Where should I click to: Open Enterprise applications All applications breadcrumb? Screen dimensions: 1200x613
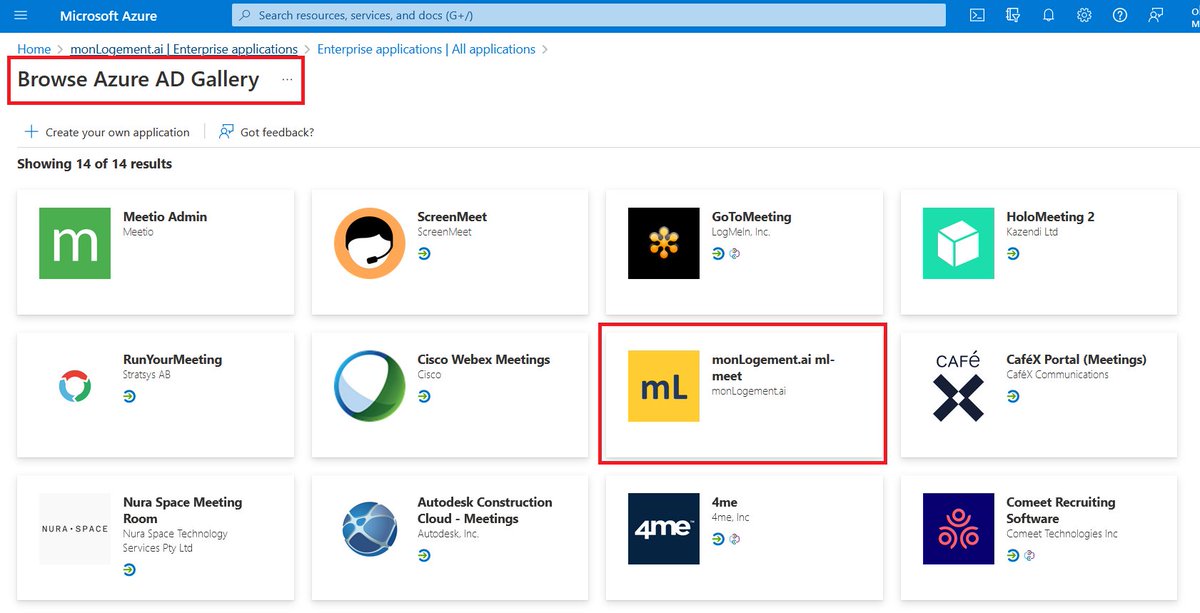point(426,49)
